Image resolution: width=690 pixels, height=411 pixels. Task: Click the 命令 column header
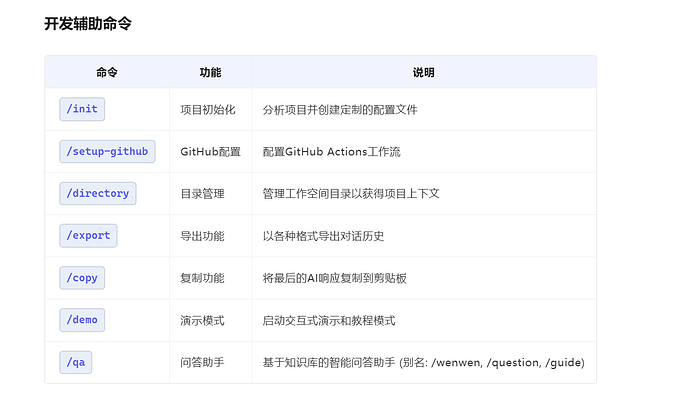pos(107,73)
